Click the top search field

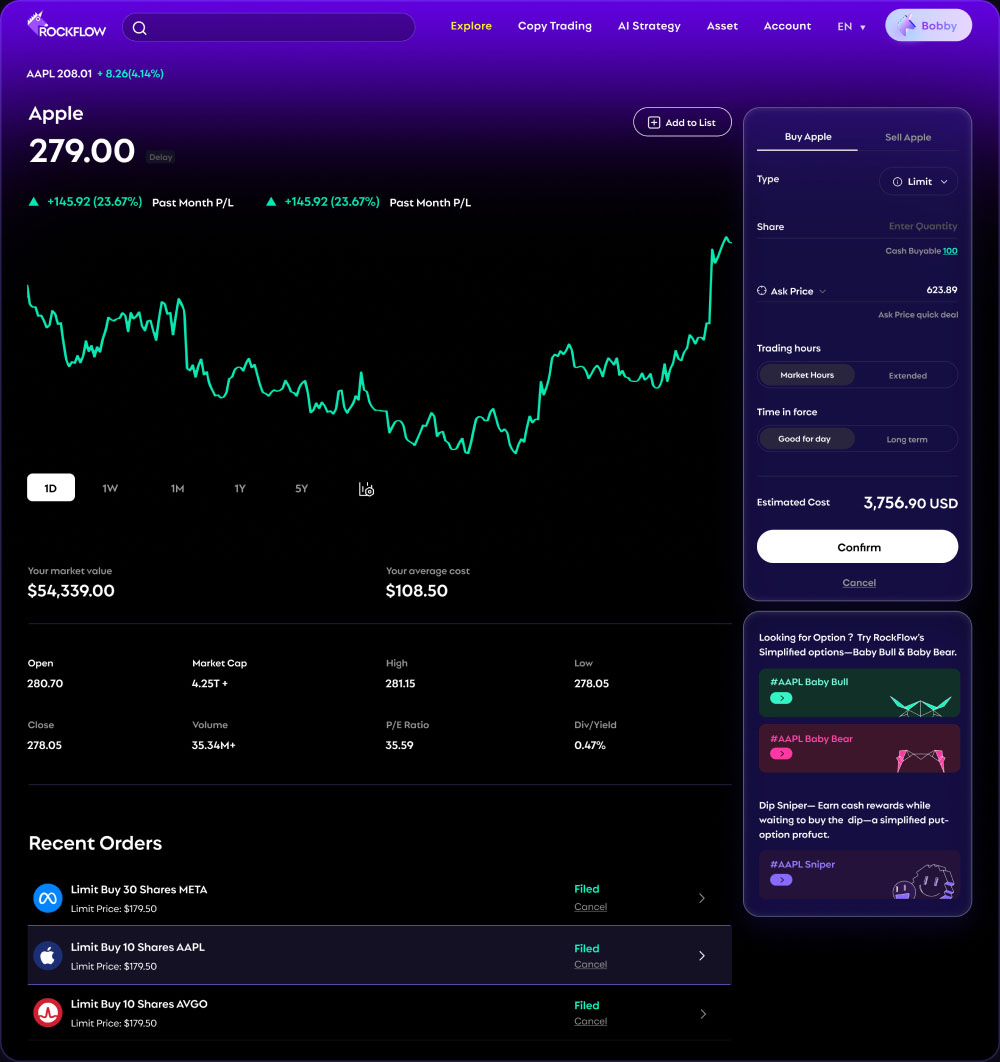(268, 28)
